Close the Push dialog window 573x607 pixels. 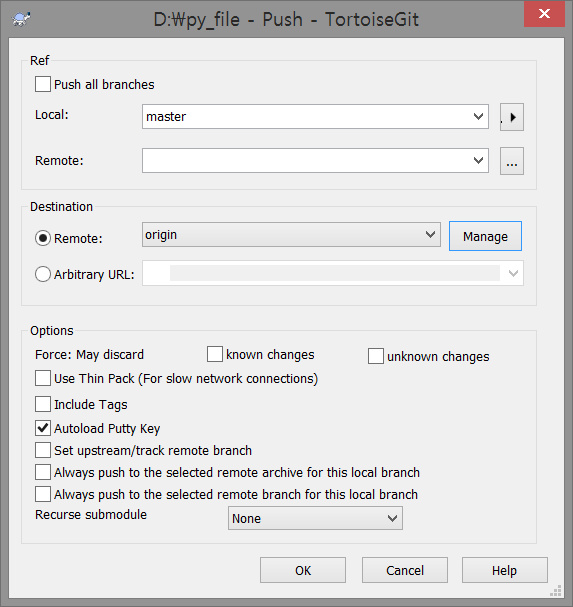coord(544,14)
